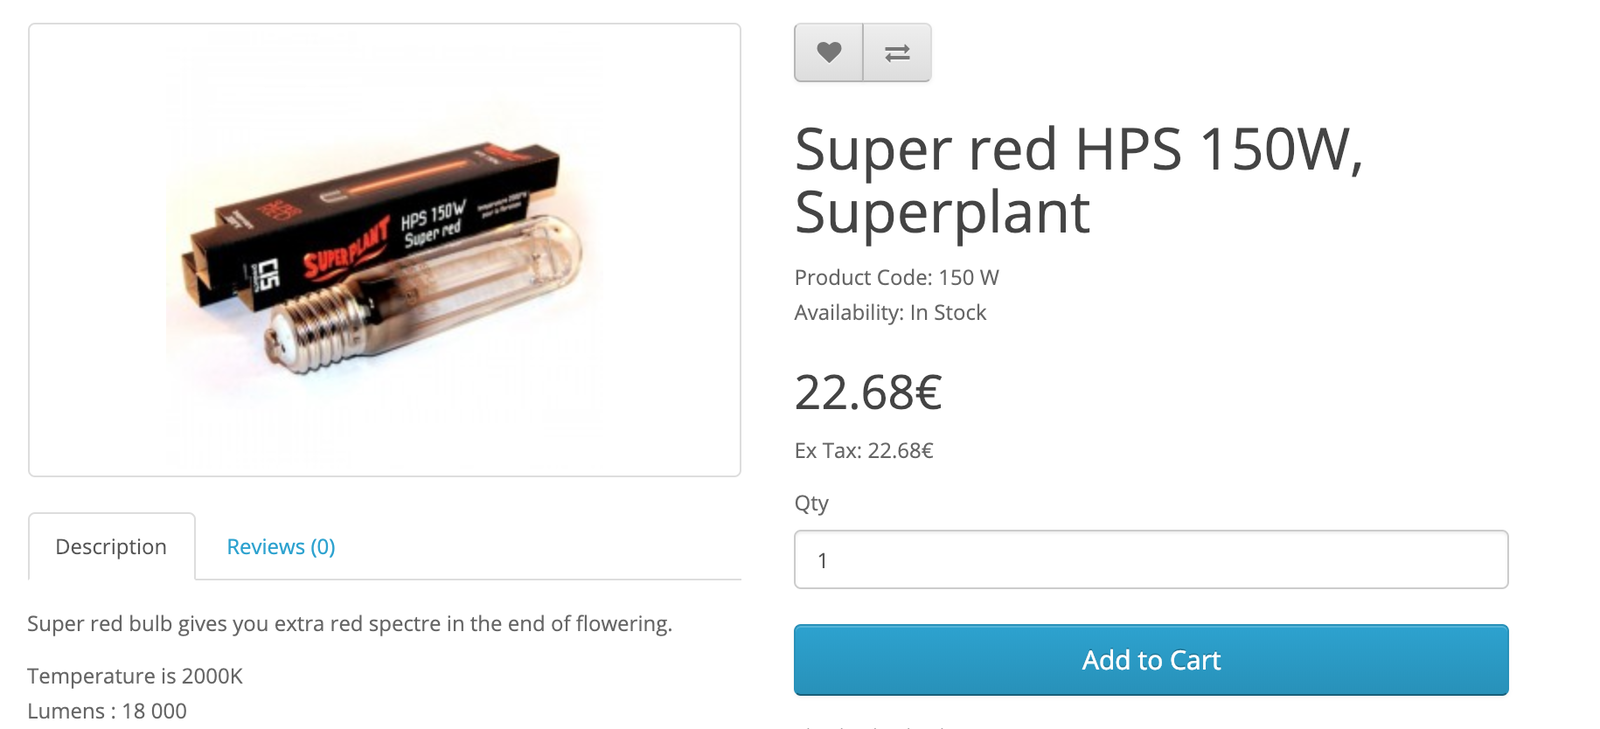This screenshot has width=1600, height=729.
Task: Select the Description tab
Action: coord(111,547)
